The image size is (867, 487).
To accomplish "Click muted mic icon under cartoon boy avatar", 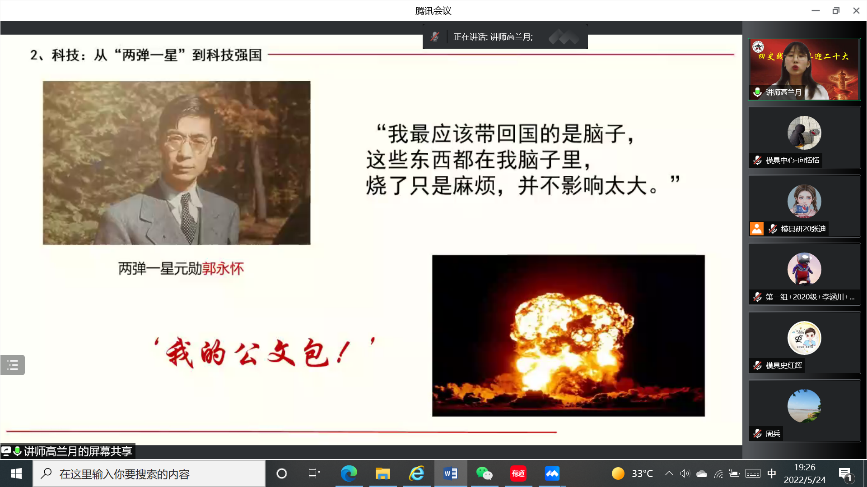I will (x=758, y=365).
